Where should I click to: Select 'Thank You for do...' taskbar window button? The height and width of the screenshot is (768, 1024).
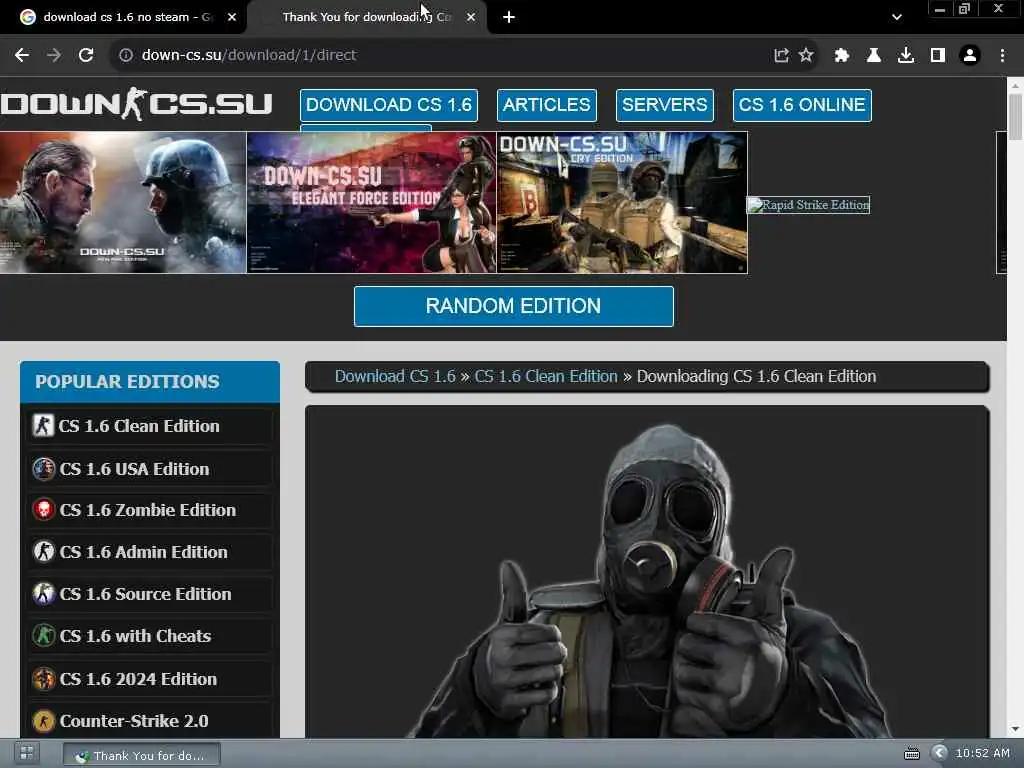click(142, 755)
